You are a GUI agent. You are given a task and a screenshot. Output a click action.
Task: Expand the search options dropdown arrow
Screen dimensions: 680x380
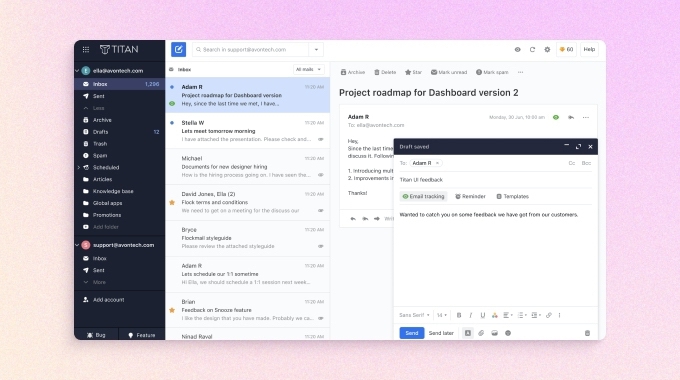(x=316, y=49)
